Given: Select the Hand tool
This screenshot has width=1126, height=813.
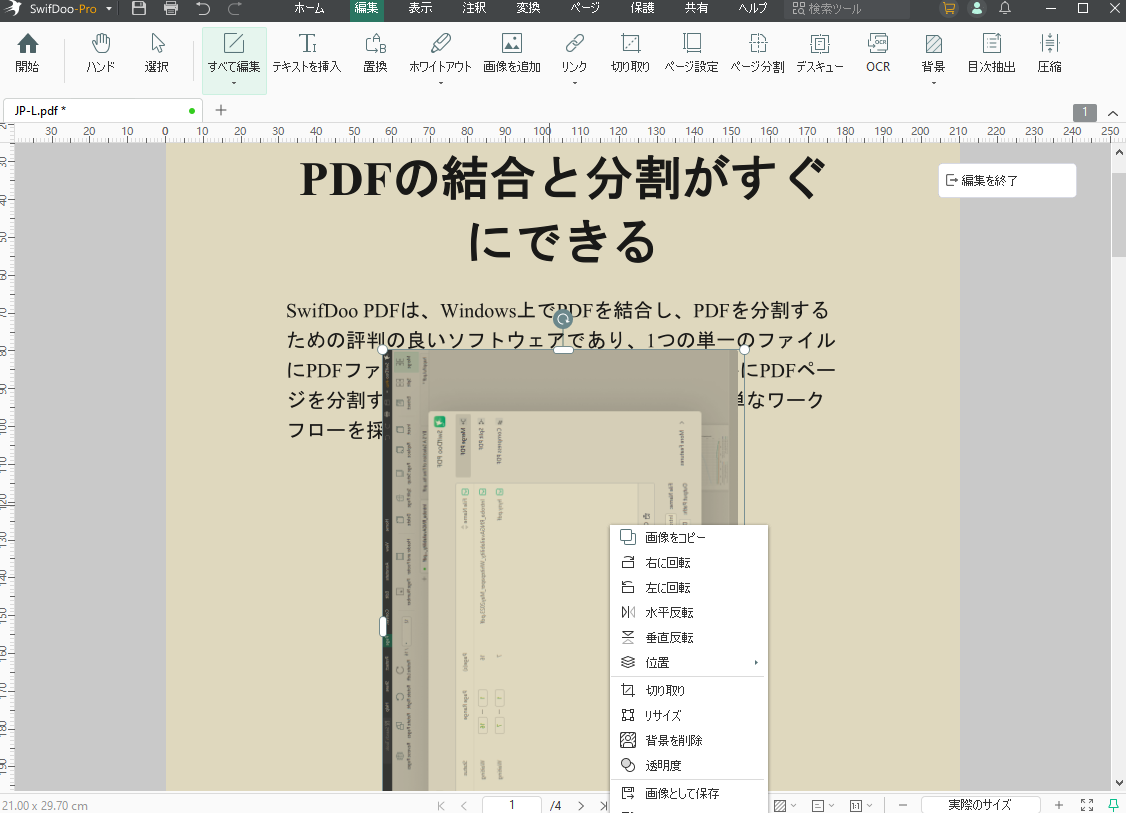Looking at the screenshot, I should 100,54.
